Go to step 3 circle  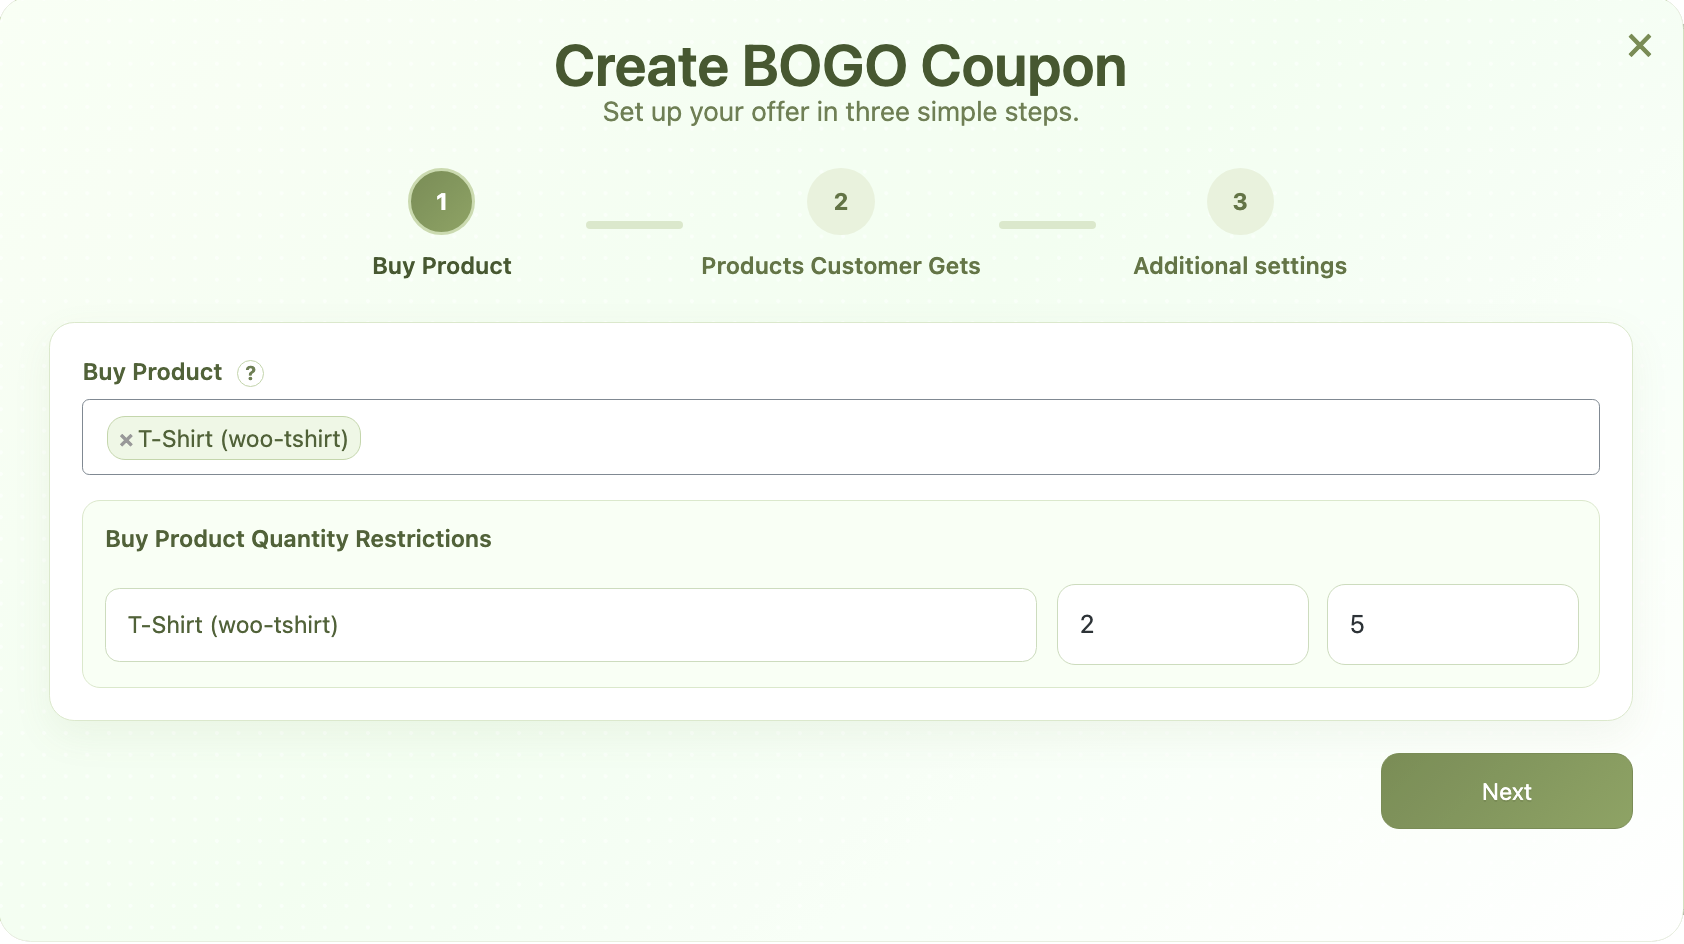1240,202
